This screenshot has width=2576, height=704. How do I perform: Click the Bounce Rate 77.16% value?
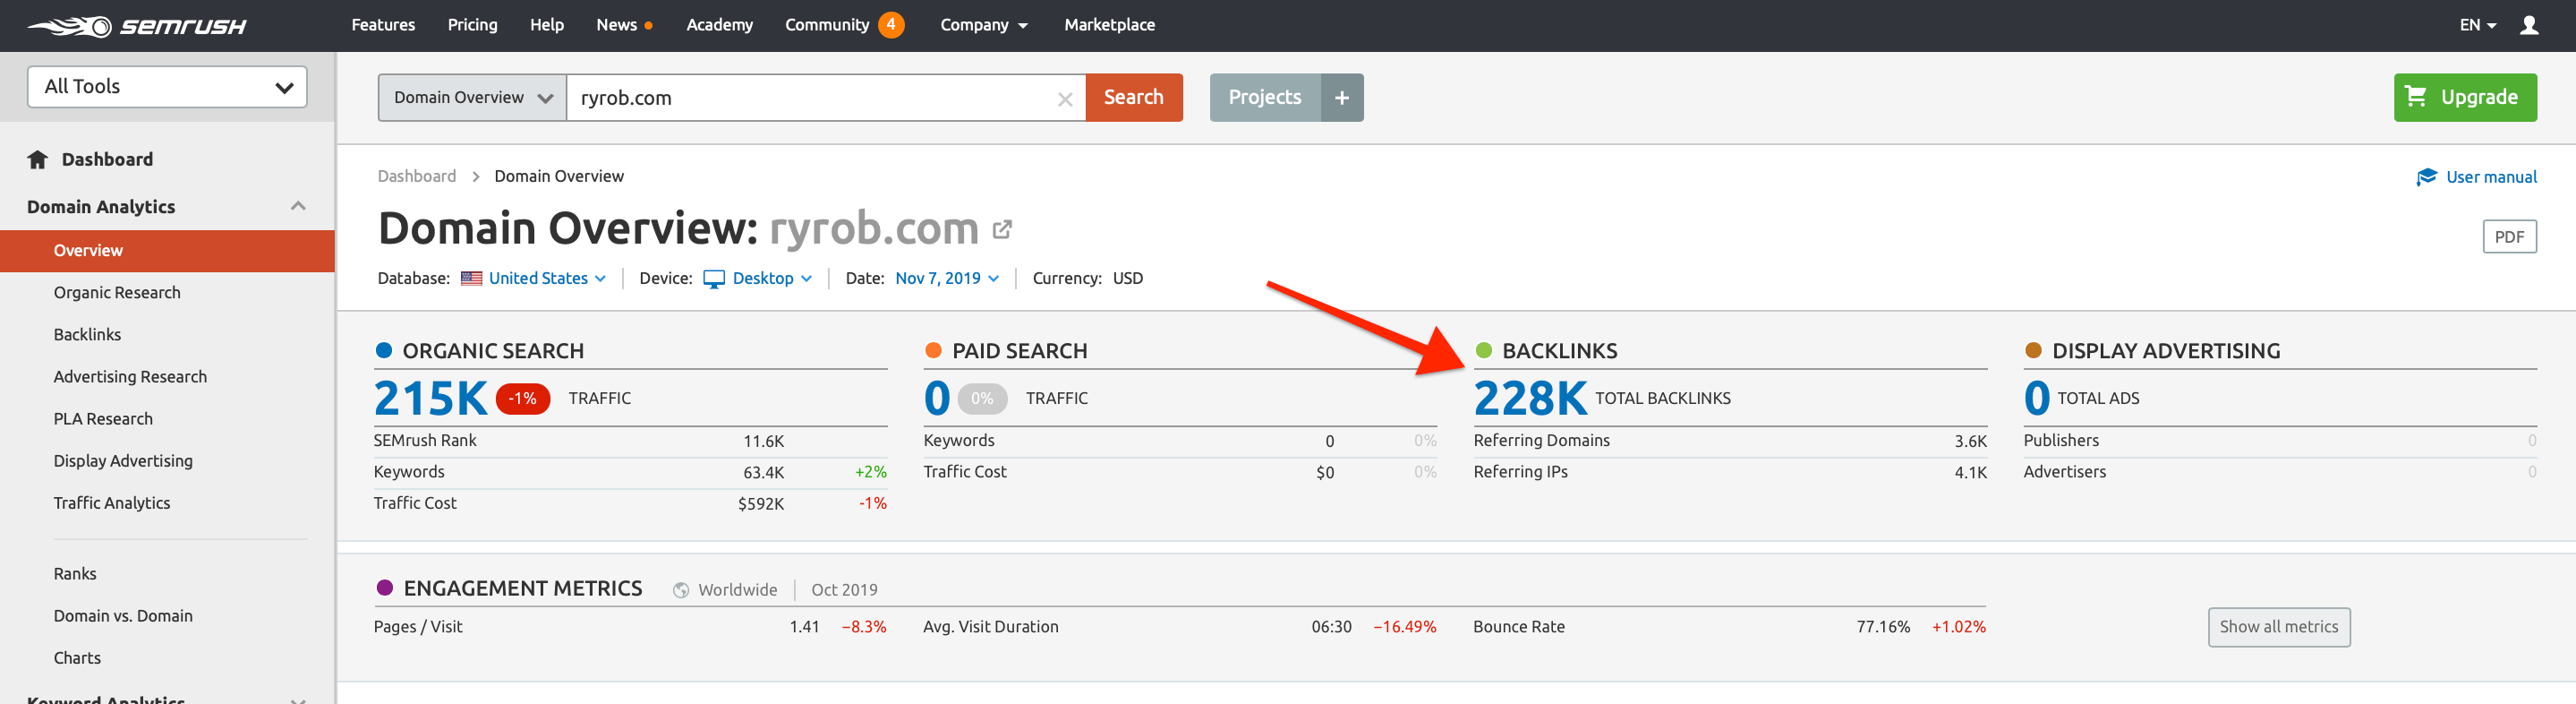(1882, 627)
